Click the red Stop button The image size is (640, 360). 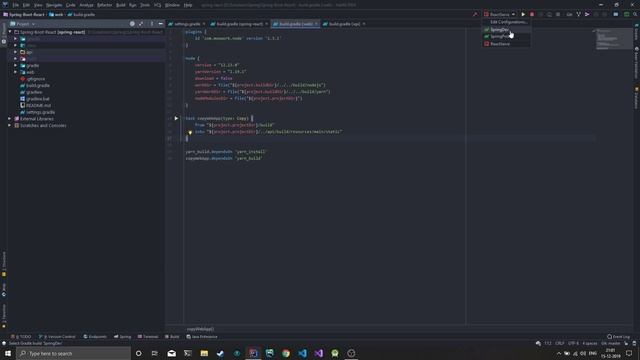[532, 14]
